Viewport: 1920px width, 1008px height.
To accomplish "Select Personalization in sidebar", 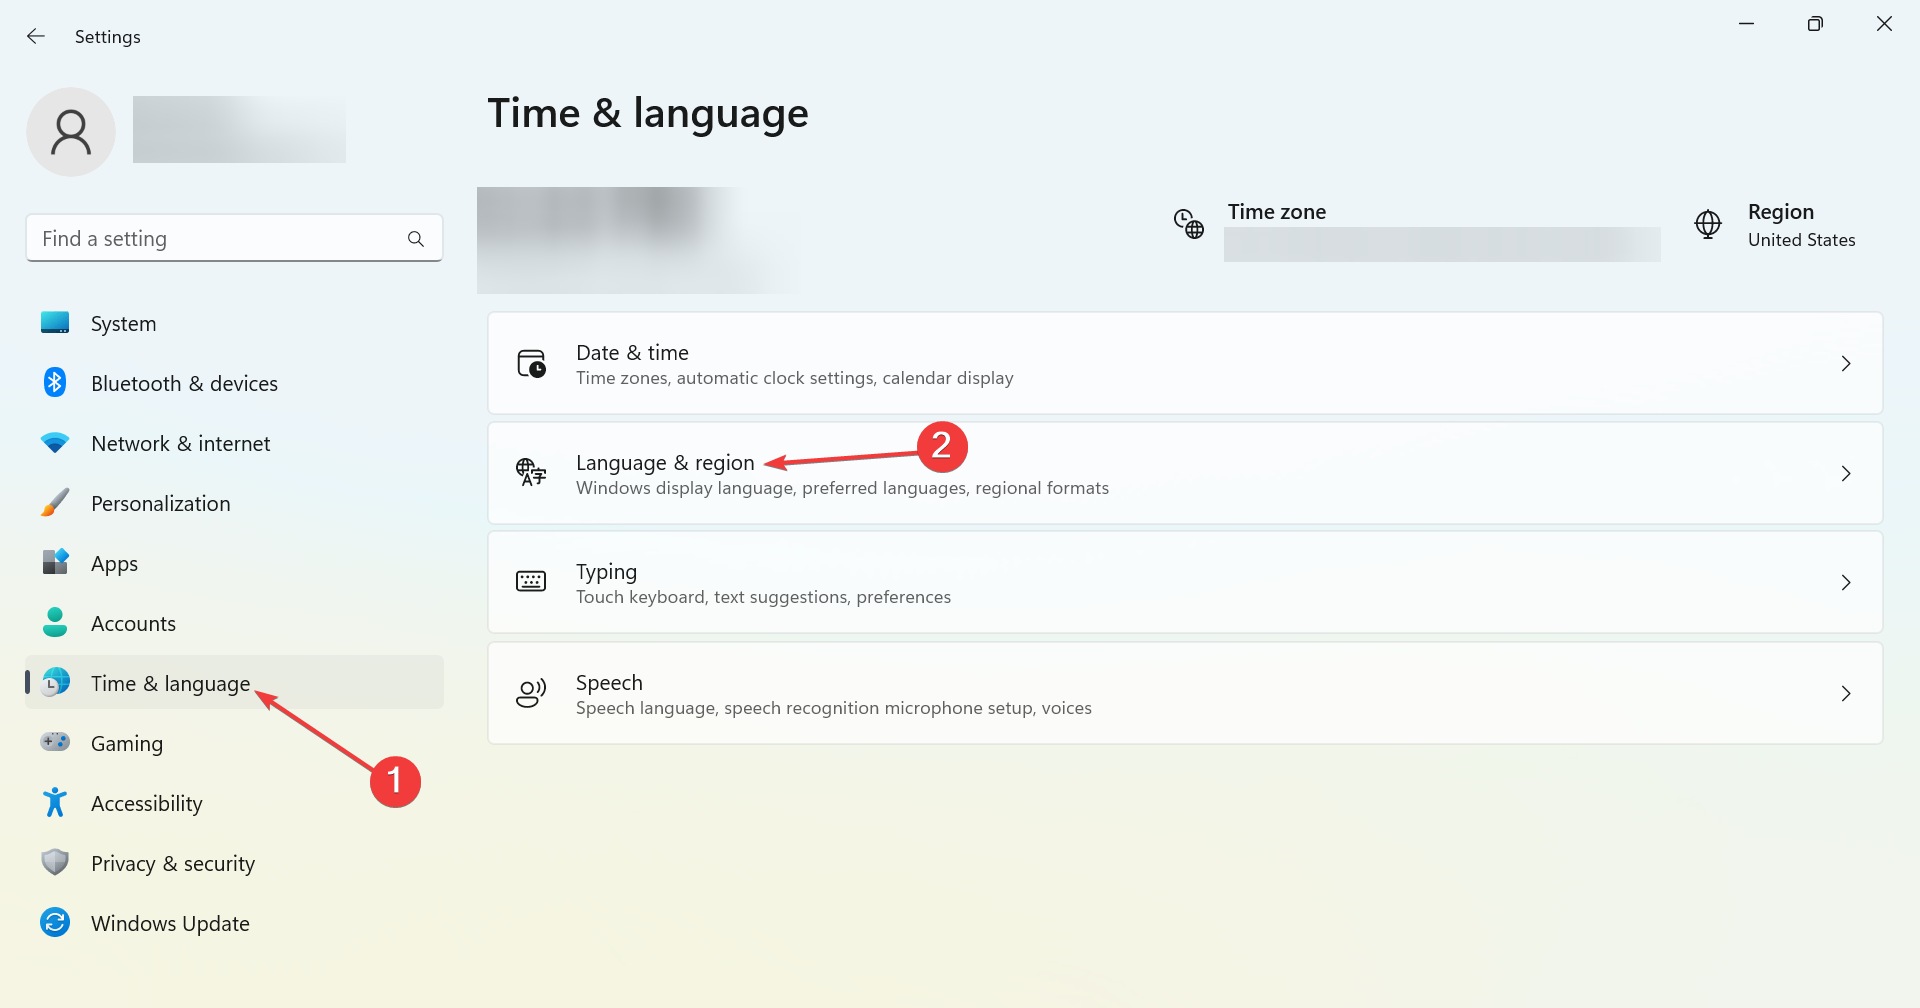I will [x=234, y=503].
